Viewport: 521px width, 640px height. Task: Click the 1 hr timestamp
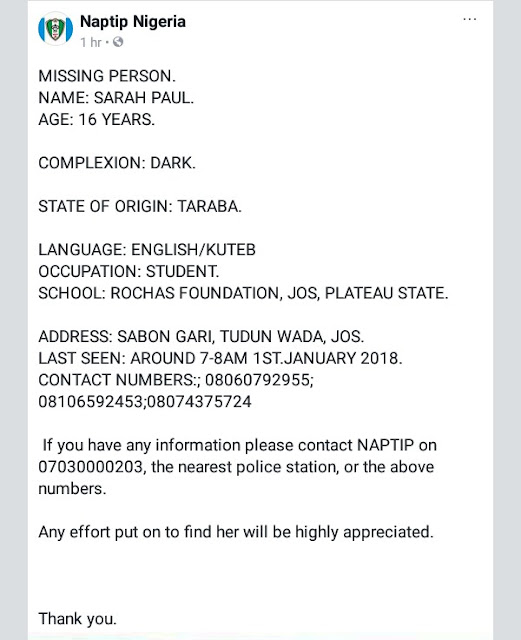pyautogui.click(x=91, y=42)
